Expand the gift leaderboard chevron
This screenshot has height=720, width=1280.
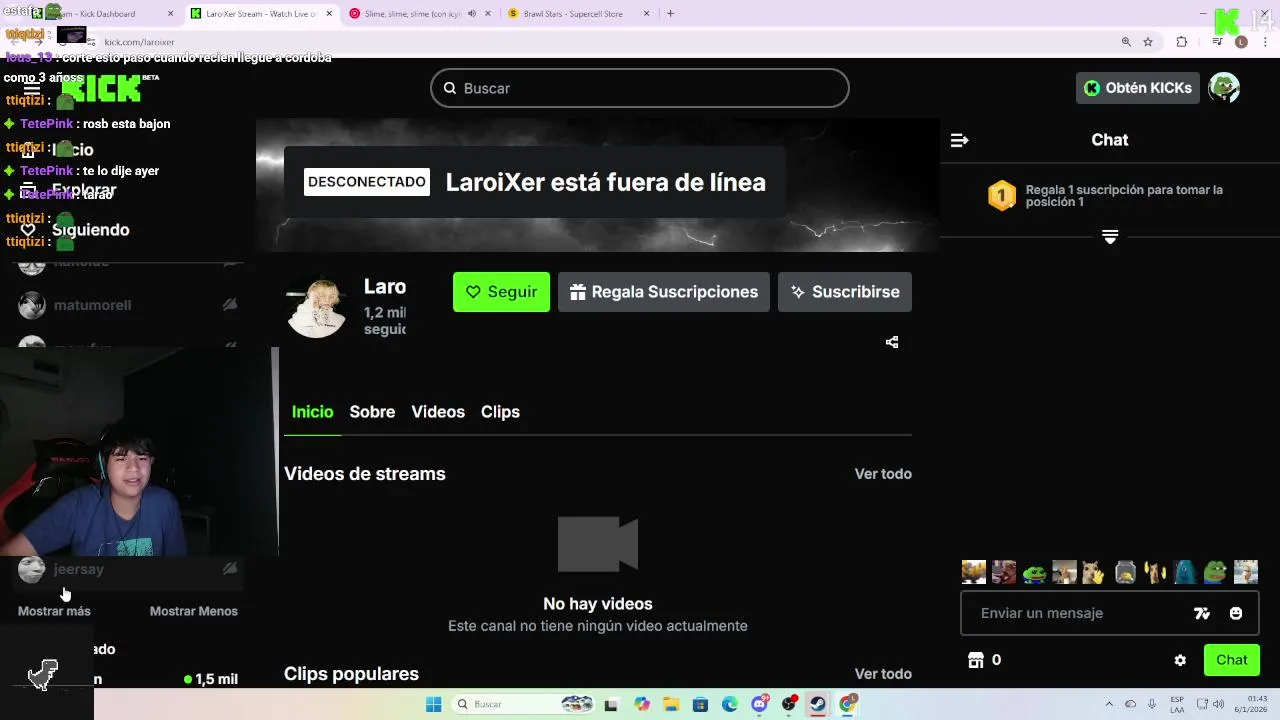coord(1110,237)
